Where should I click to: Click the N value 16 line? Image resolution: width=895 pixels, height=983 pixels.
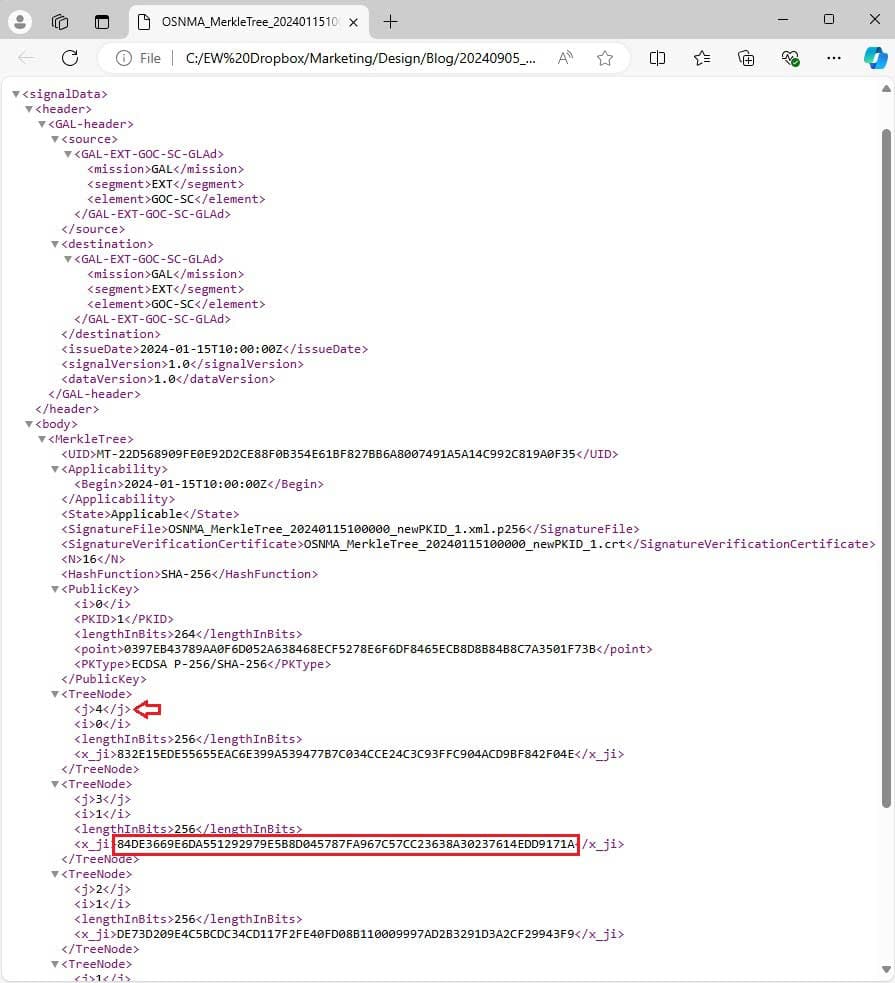tap(93, 559)
